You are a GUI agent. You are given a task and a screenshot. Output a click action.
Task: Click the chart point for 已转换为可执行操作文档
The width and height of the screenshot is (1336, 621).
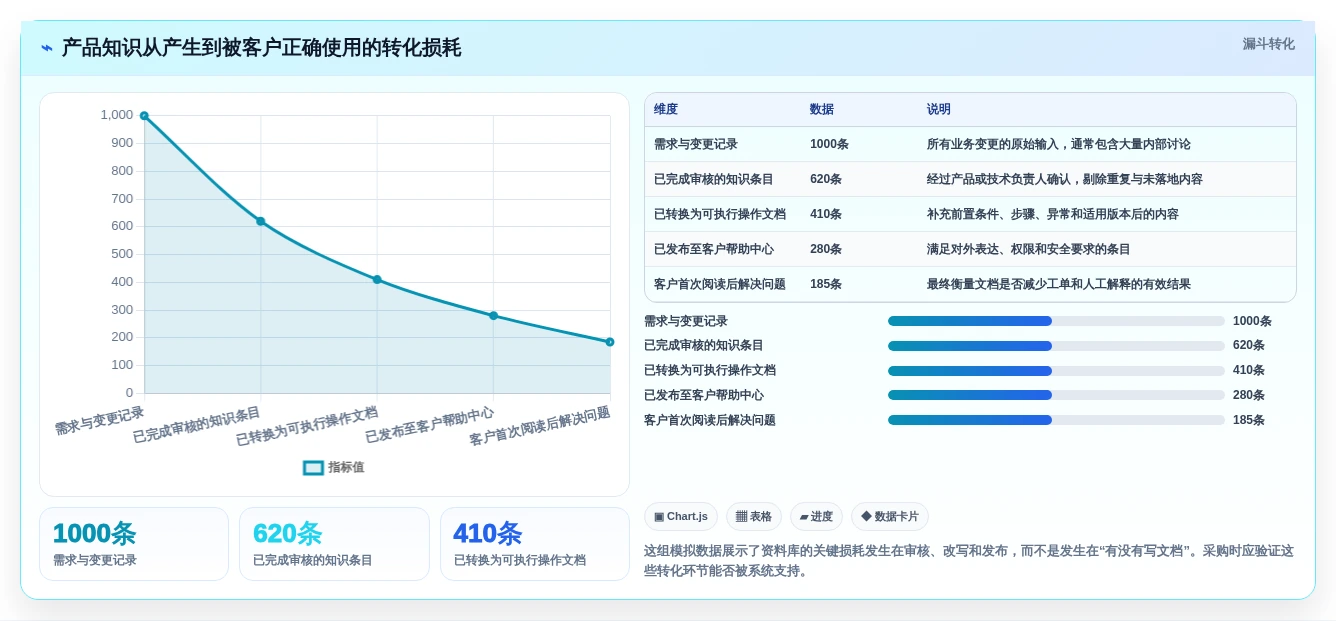[377, 279]
